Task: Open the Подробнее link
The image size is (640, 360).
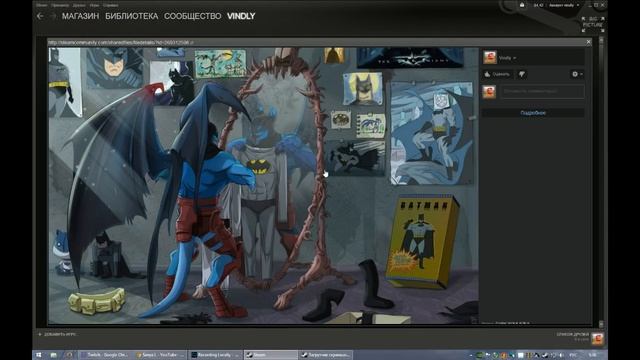Action: 533,113
